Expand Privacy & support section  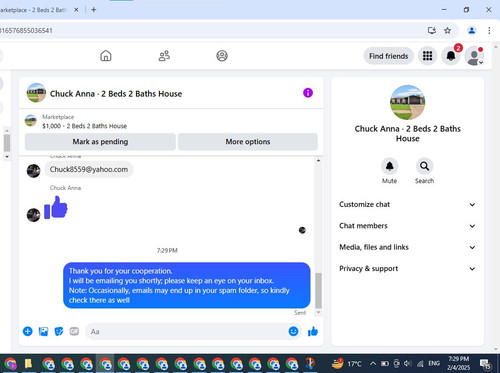click(407, 268)
